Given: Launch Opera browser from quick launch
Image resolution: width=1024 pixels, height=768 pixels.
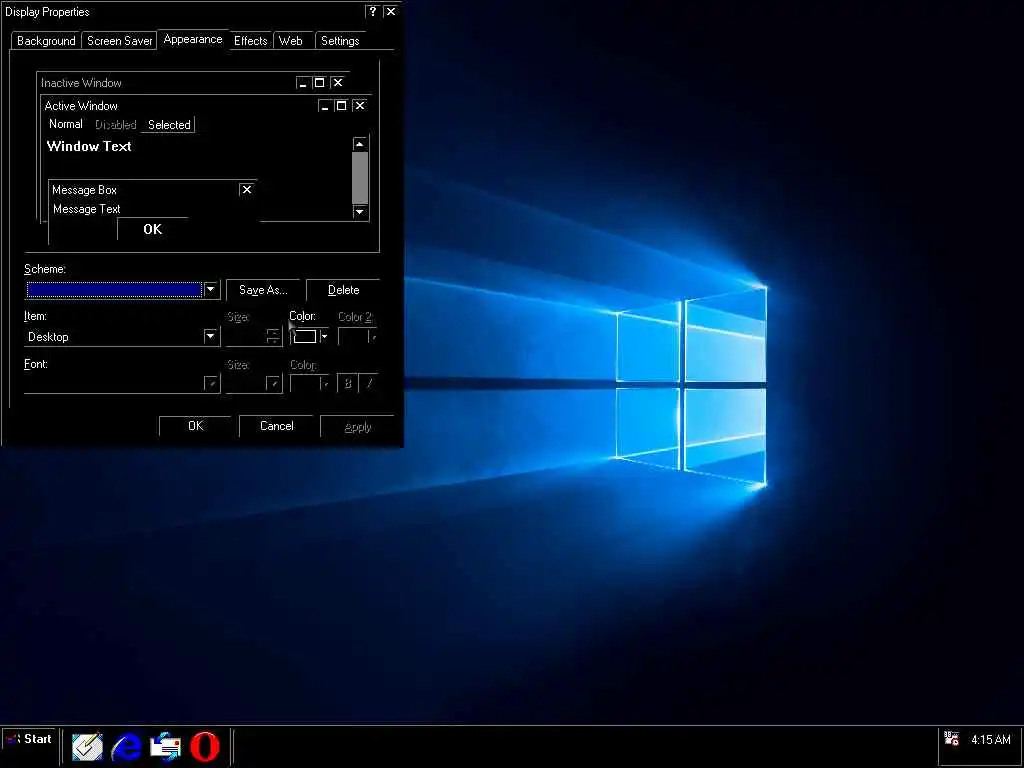Looking at the screenshot, I should click(x=204, y=746).
